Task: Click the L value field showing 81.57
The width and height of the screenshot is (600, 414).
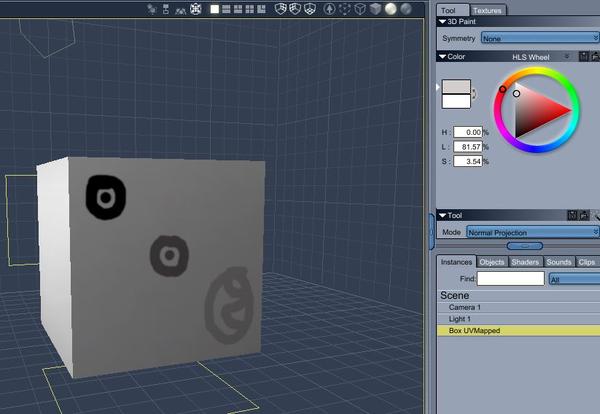Action: pyautogui.click(x=468, y=147)
